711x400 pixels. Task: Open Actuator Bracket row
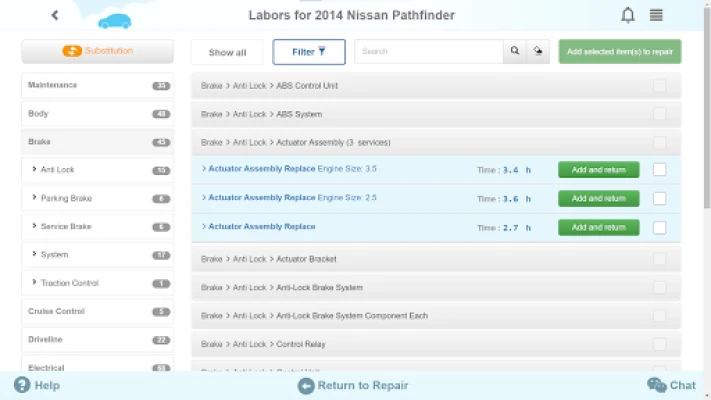436,259
